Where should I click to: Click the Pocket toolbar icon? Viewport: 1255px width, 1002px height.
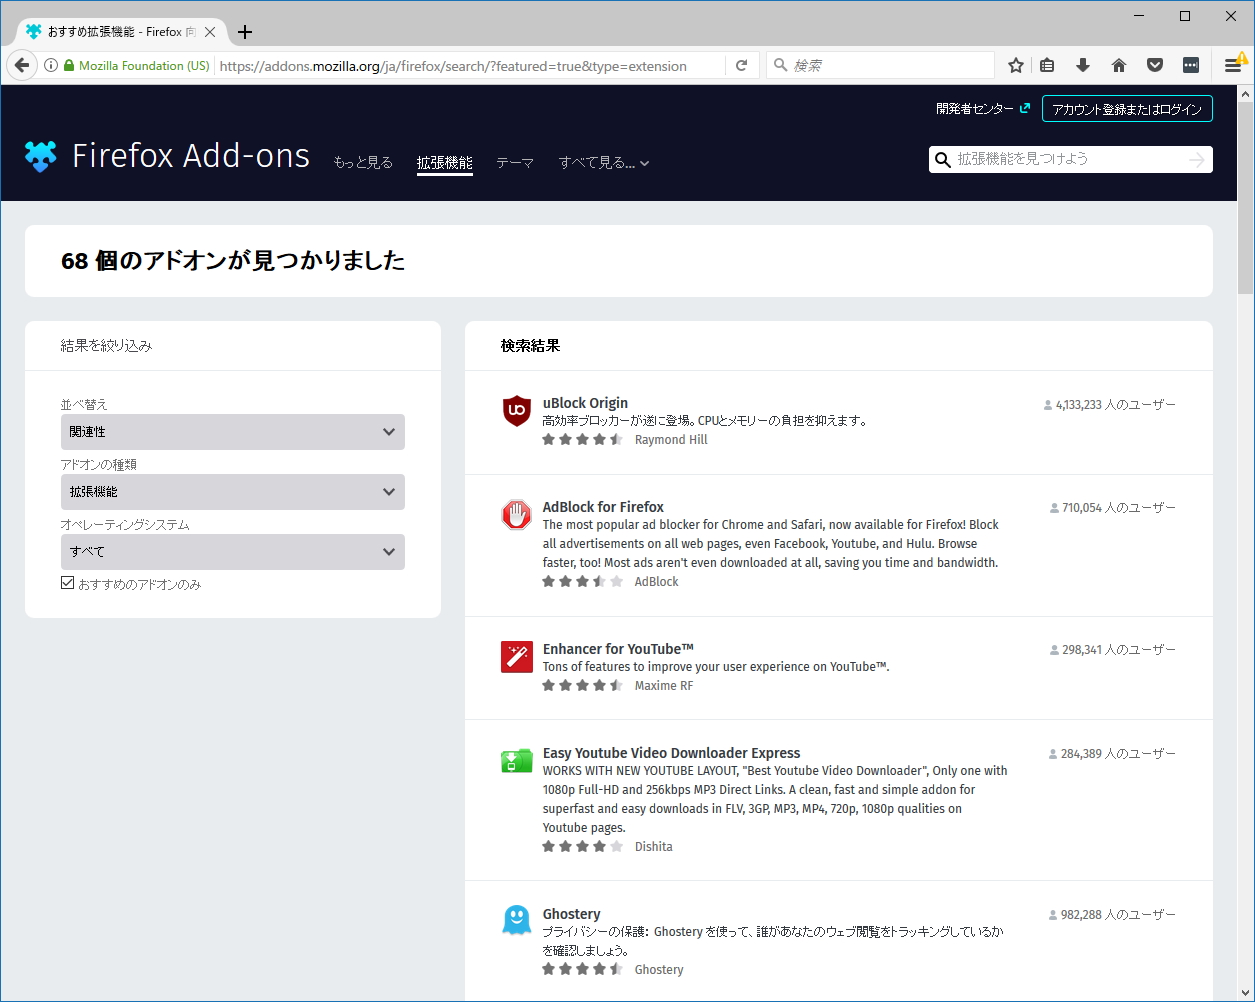pyautogui.click(x=1155, y=66)
